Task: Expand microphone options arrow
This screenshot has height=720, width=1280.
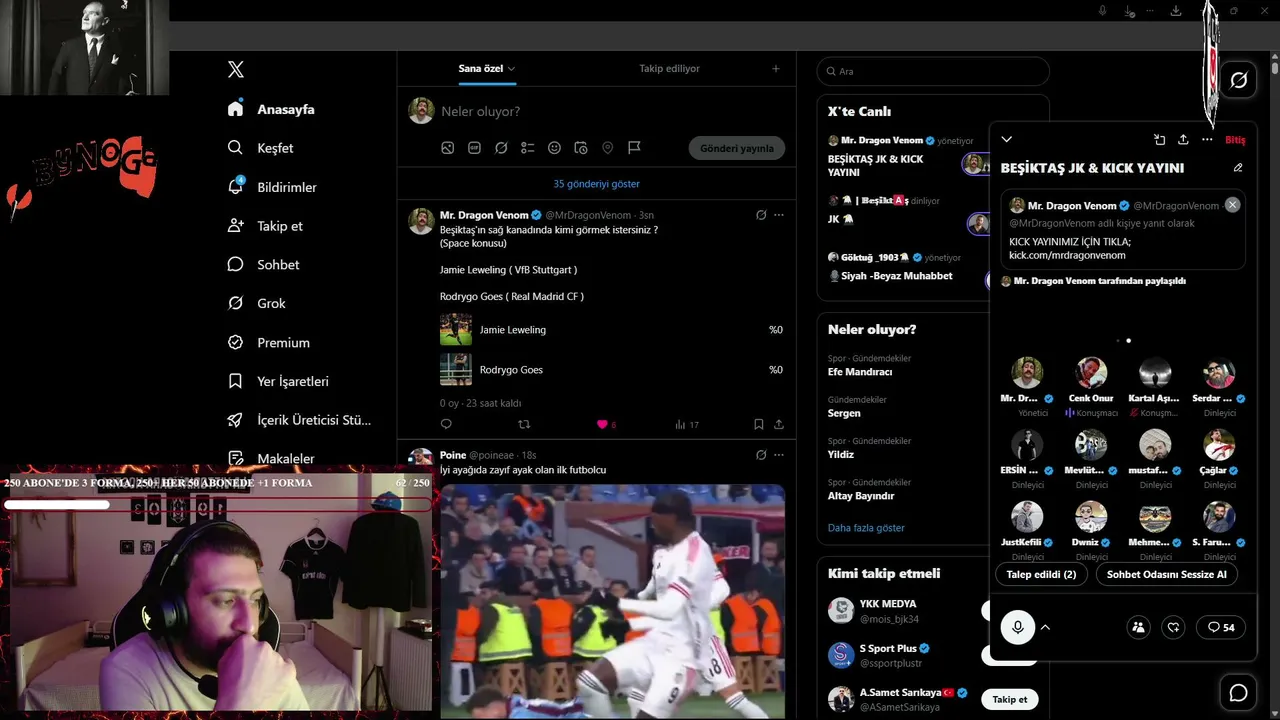Action: pyautogui.click(x=1045, y=627)
